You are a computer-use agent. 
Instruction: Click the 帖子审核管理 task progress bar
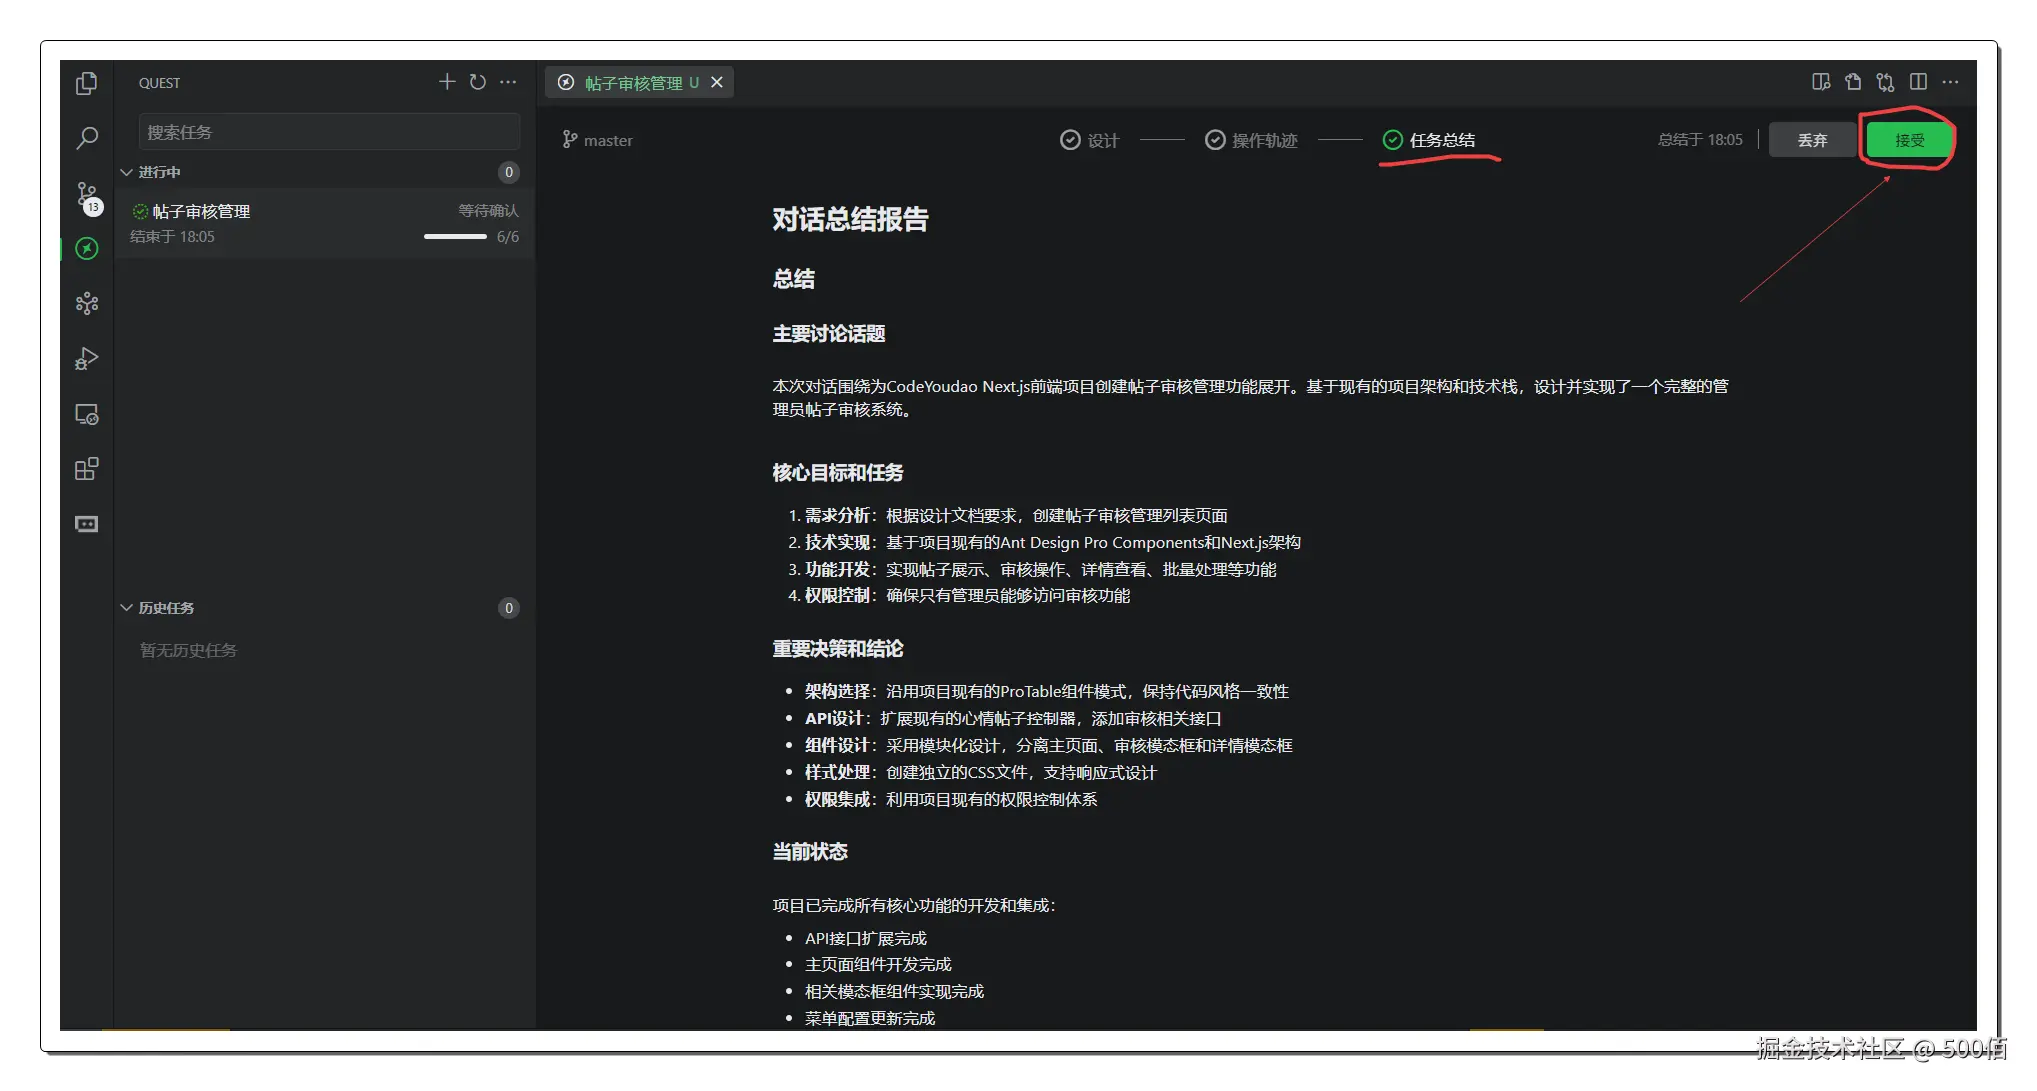[x=455, y=237]
